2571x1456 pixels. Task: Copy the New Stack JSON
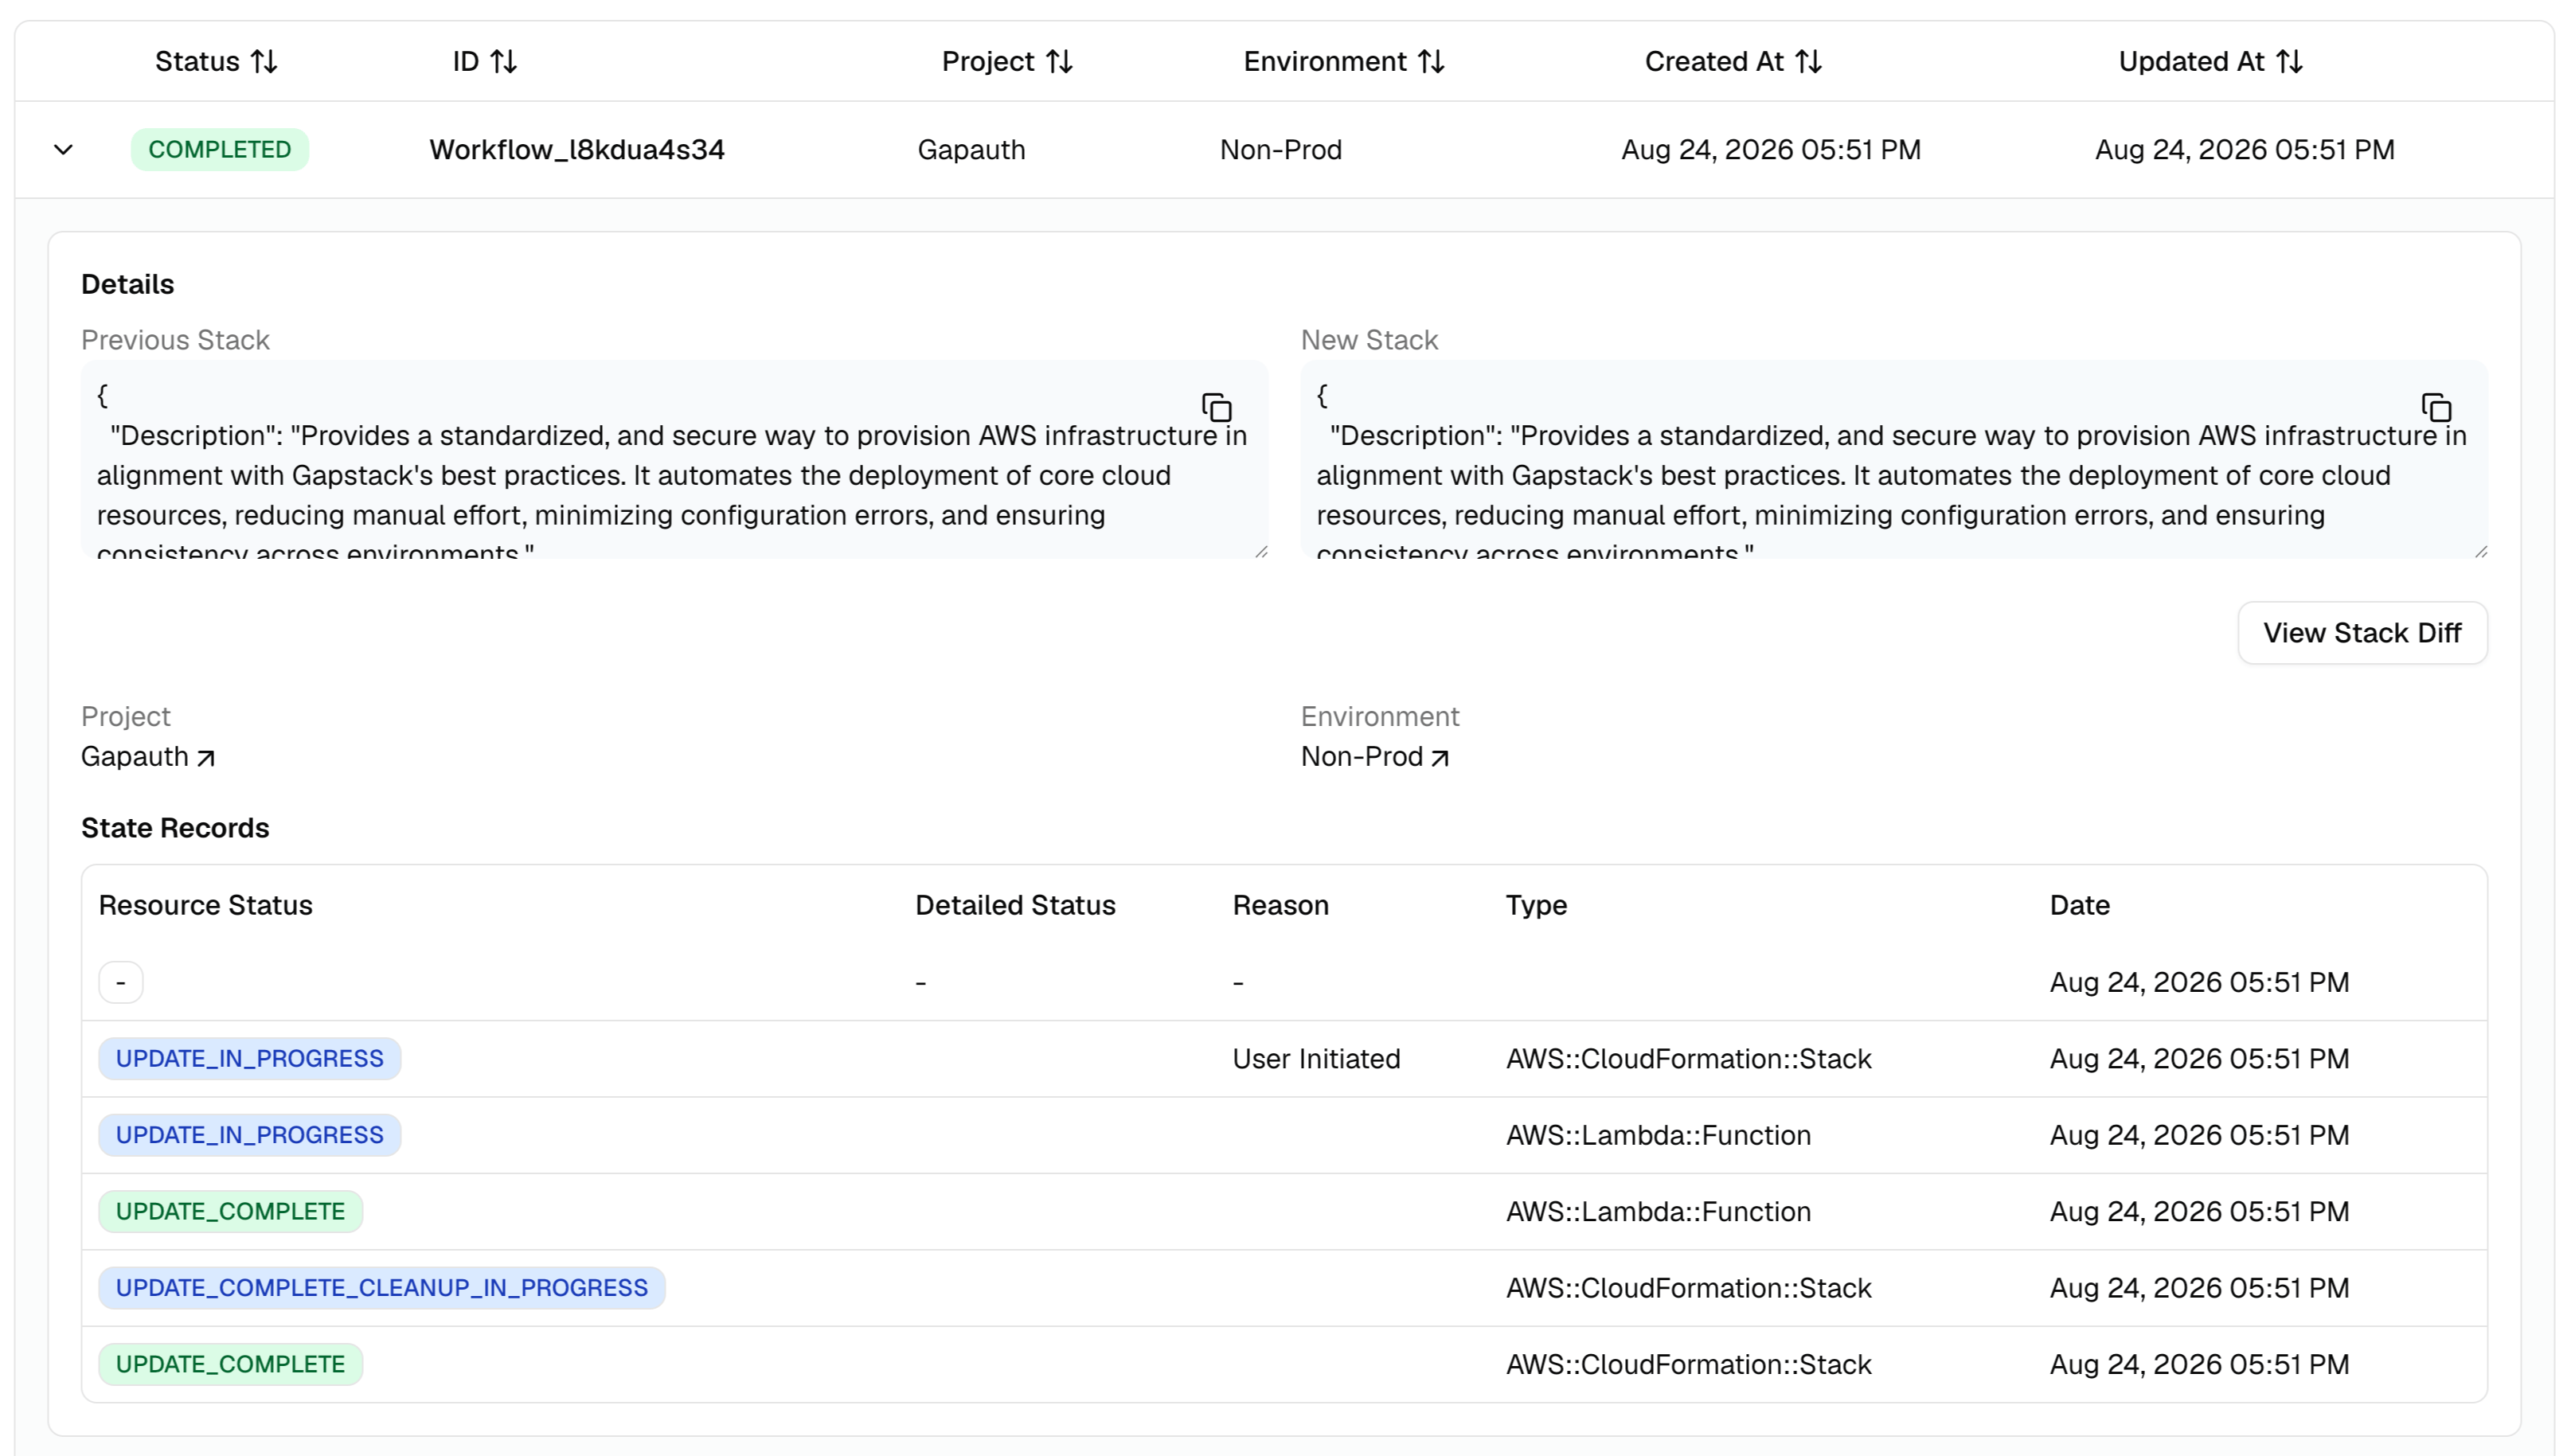tap(2436, 407)
